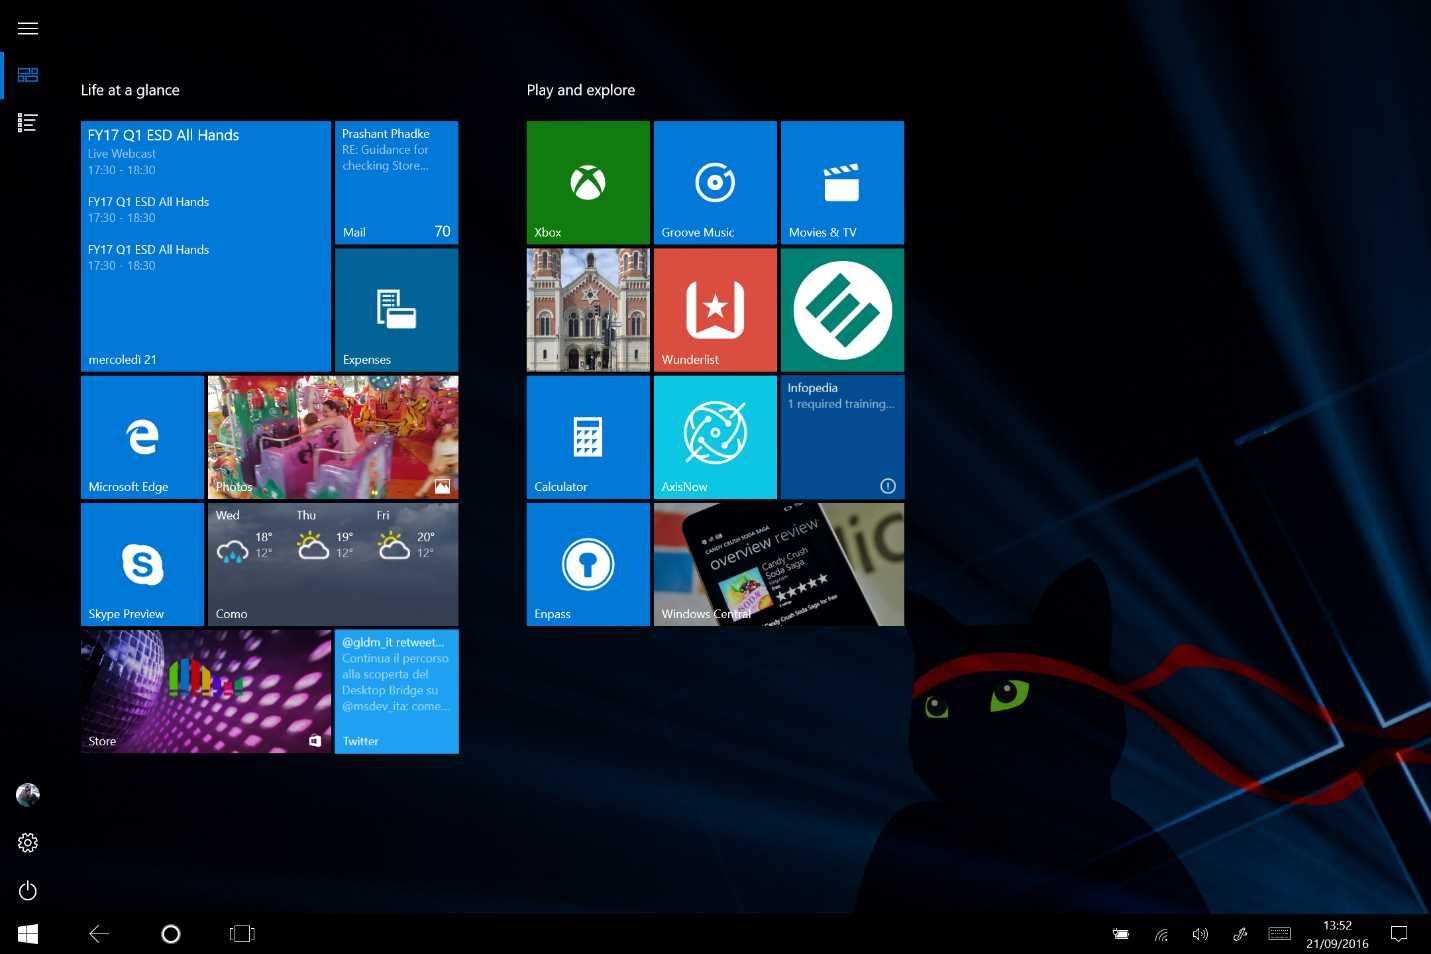The image size is (1431, 954).
Task: Launch Microsoft Edge
Action: point(142,437)
